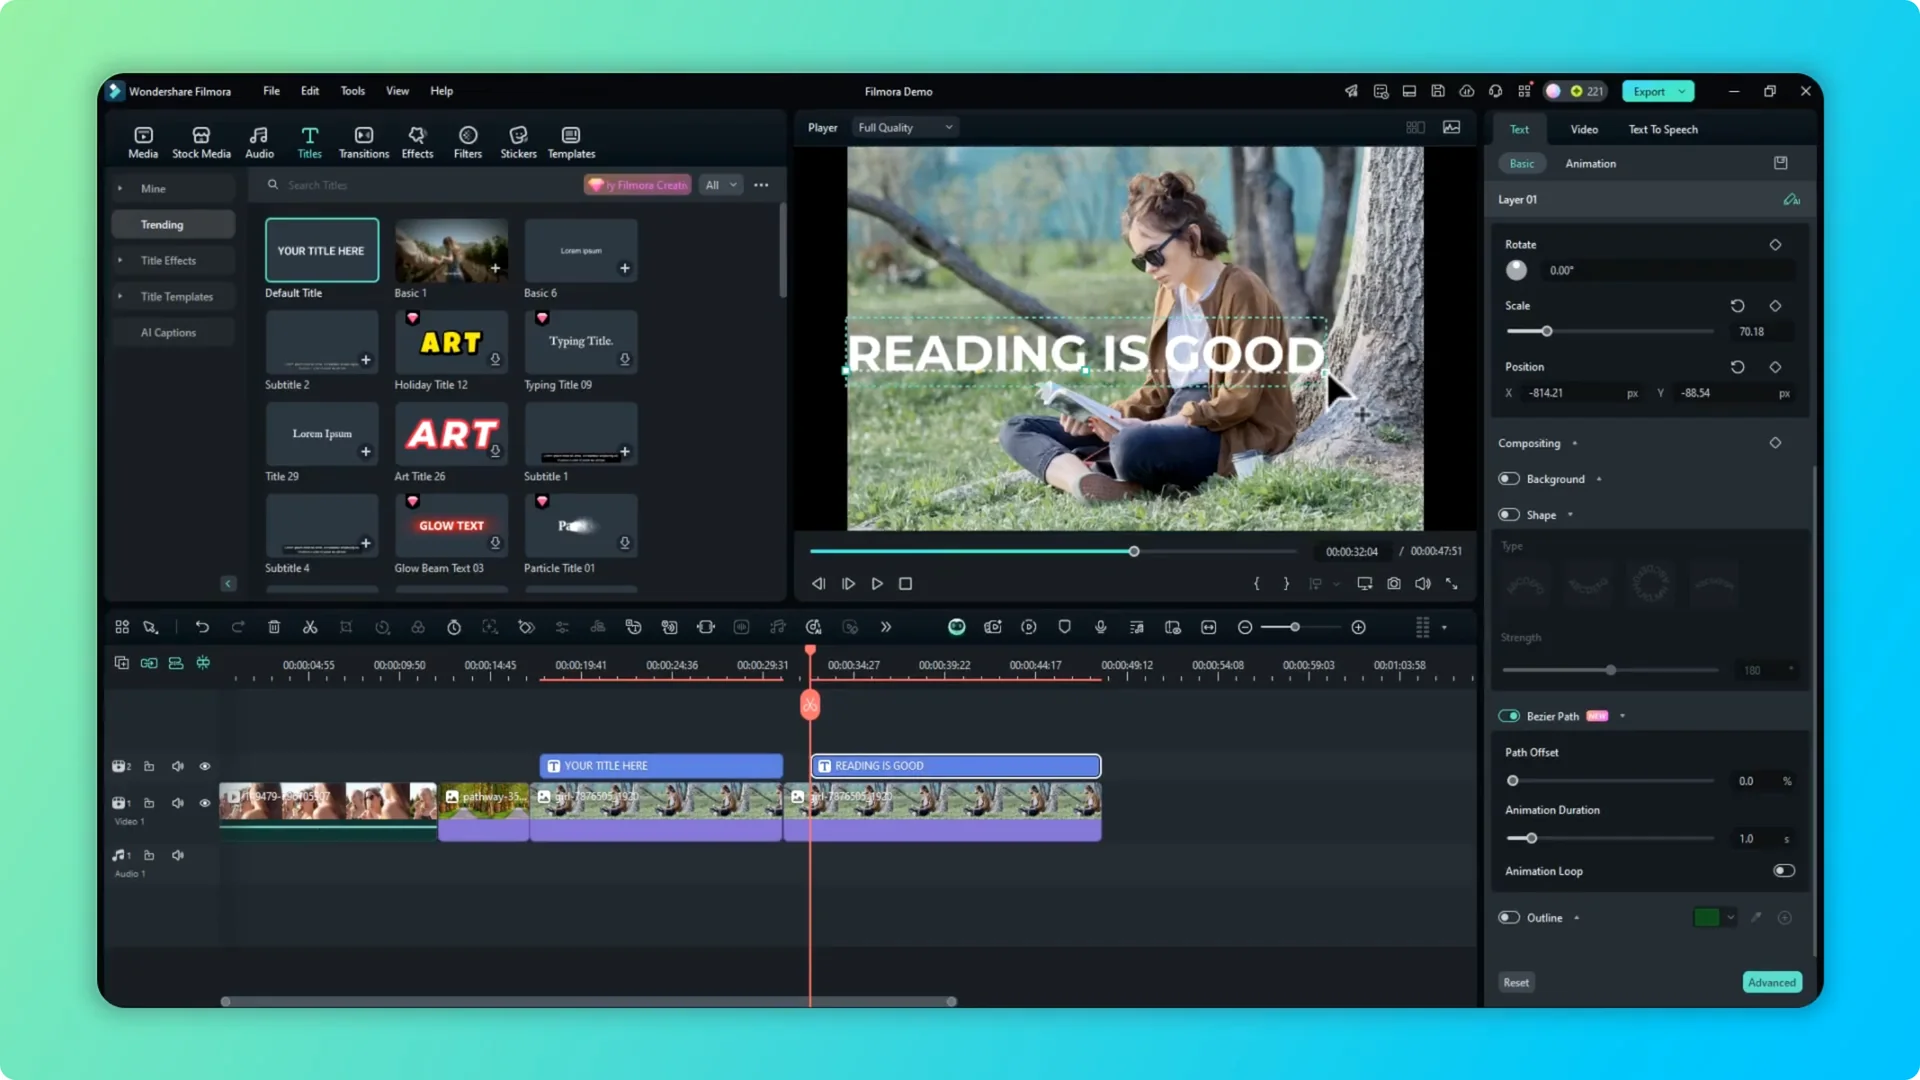Open the Stock Media panel
The image size is (1920, 1080).
coord(201,142)
